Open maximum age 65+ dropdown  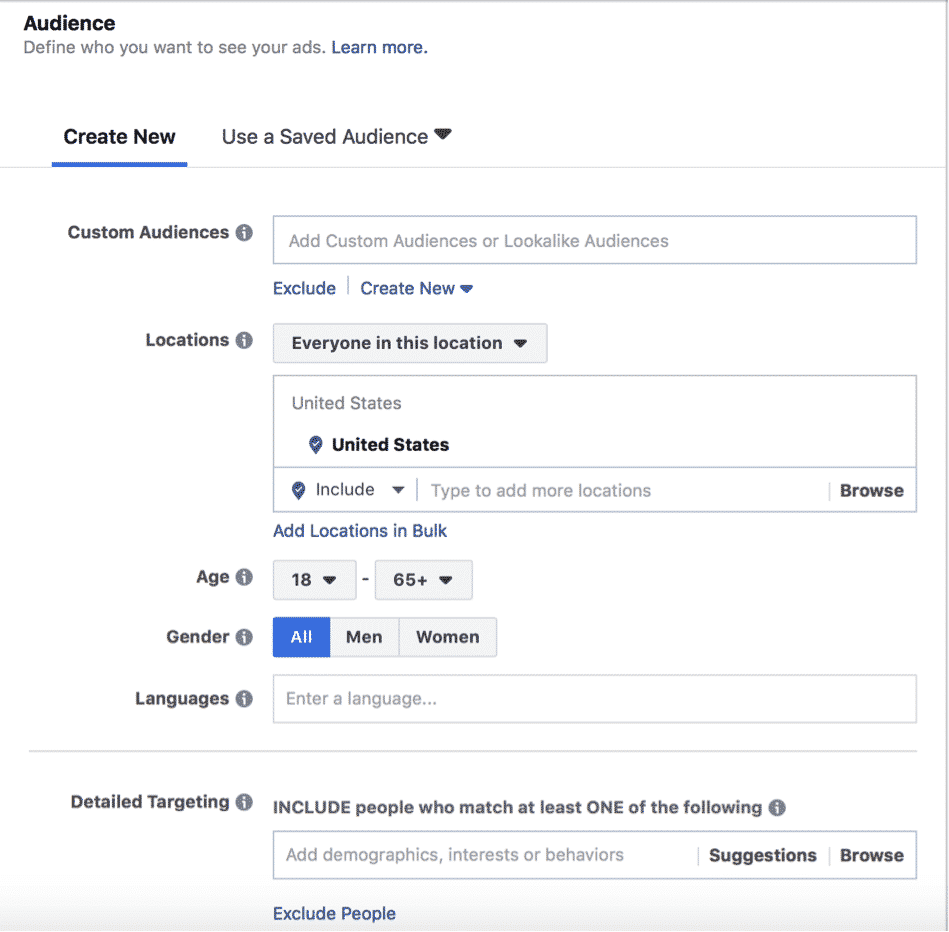point(423,580)
